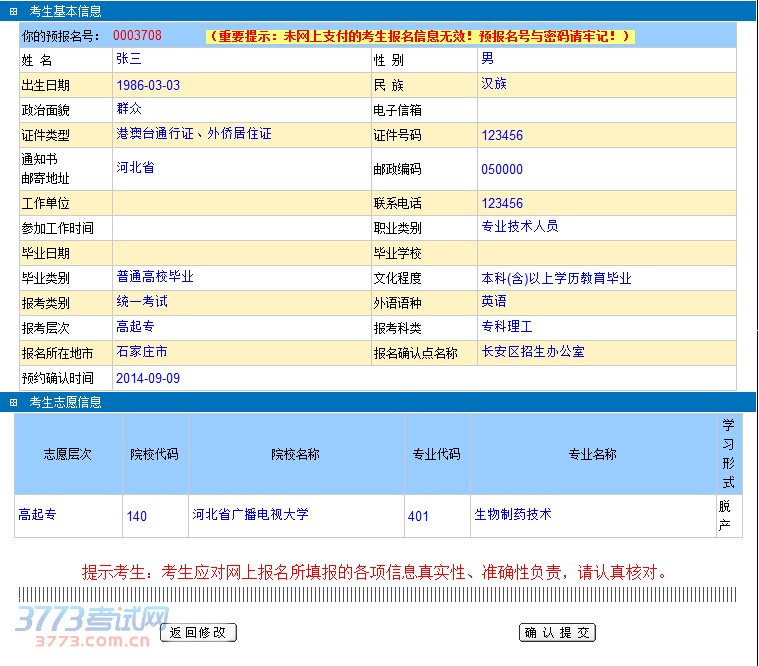Click the school code 140
Viewport: 759px width, 666px height.
tap(137, 516)
